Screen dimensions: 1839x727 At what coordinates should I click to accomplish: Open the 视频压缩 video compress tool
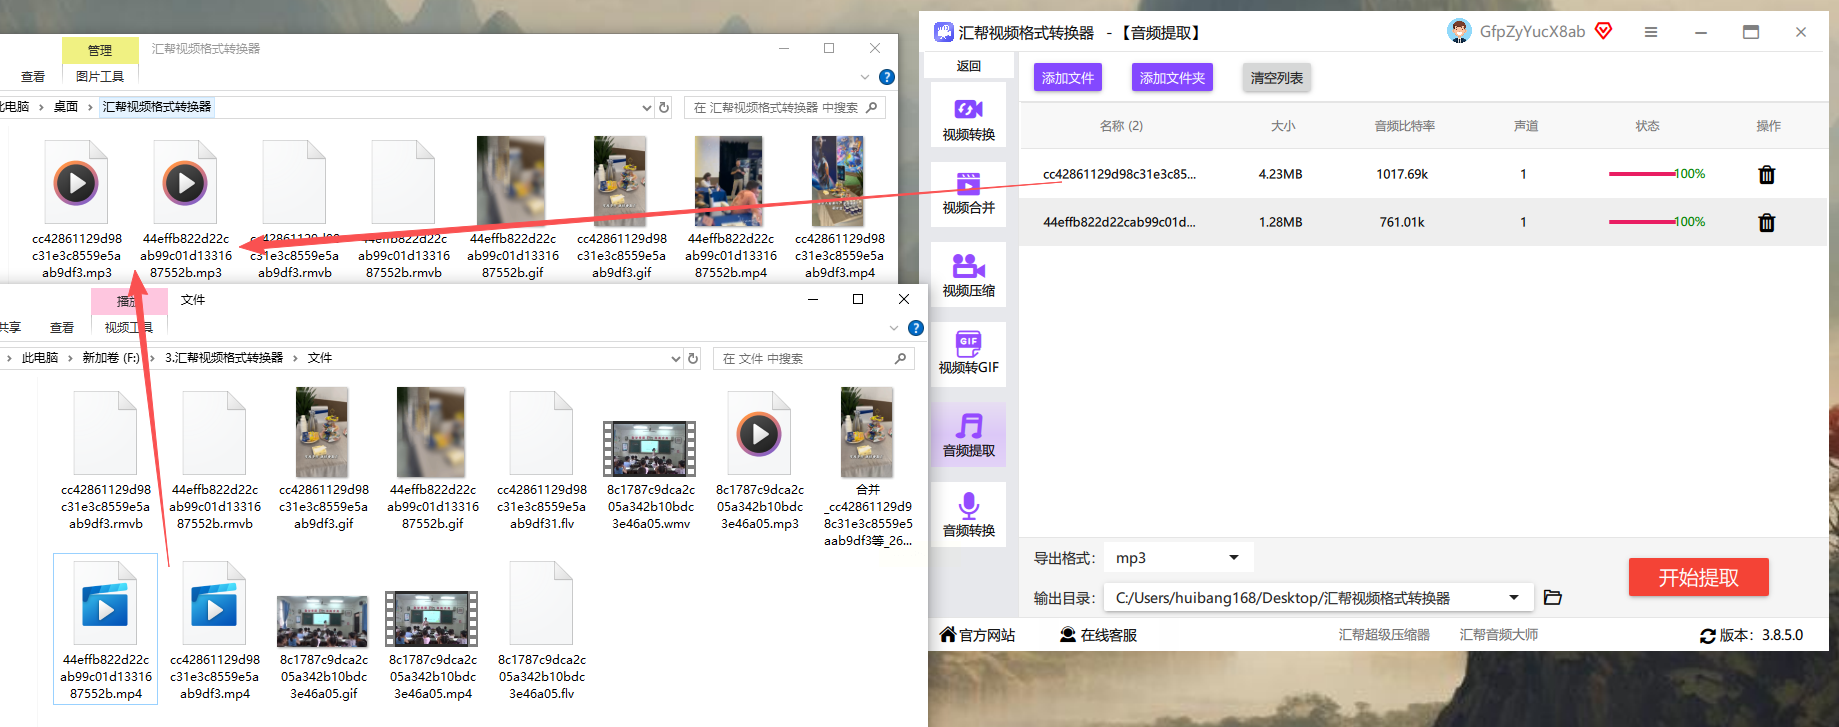[968, 275]
